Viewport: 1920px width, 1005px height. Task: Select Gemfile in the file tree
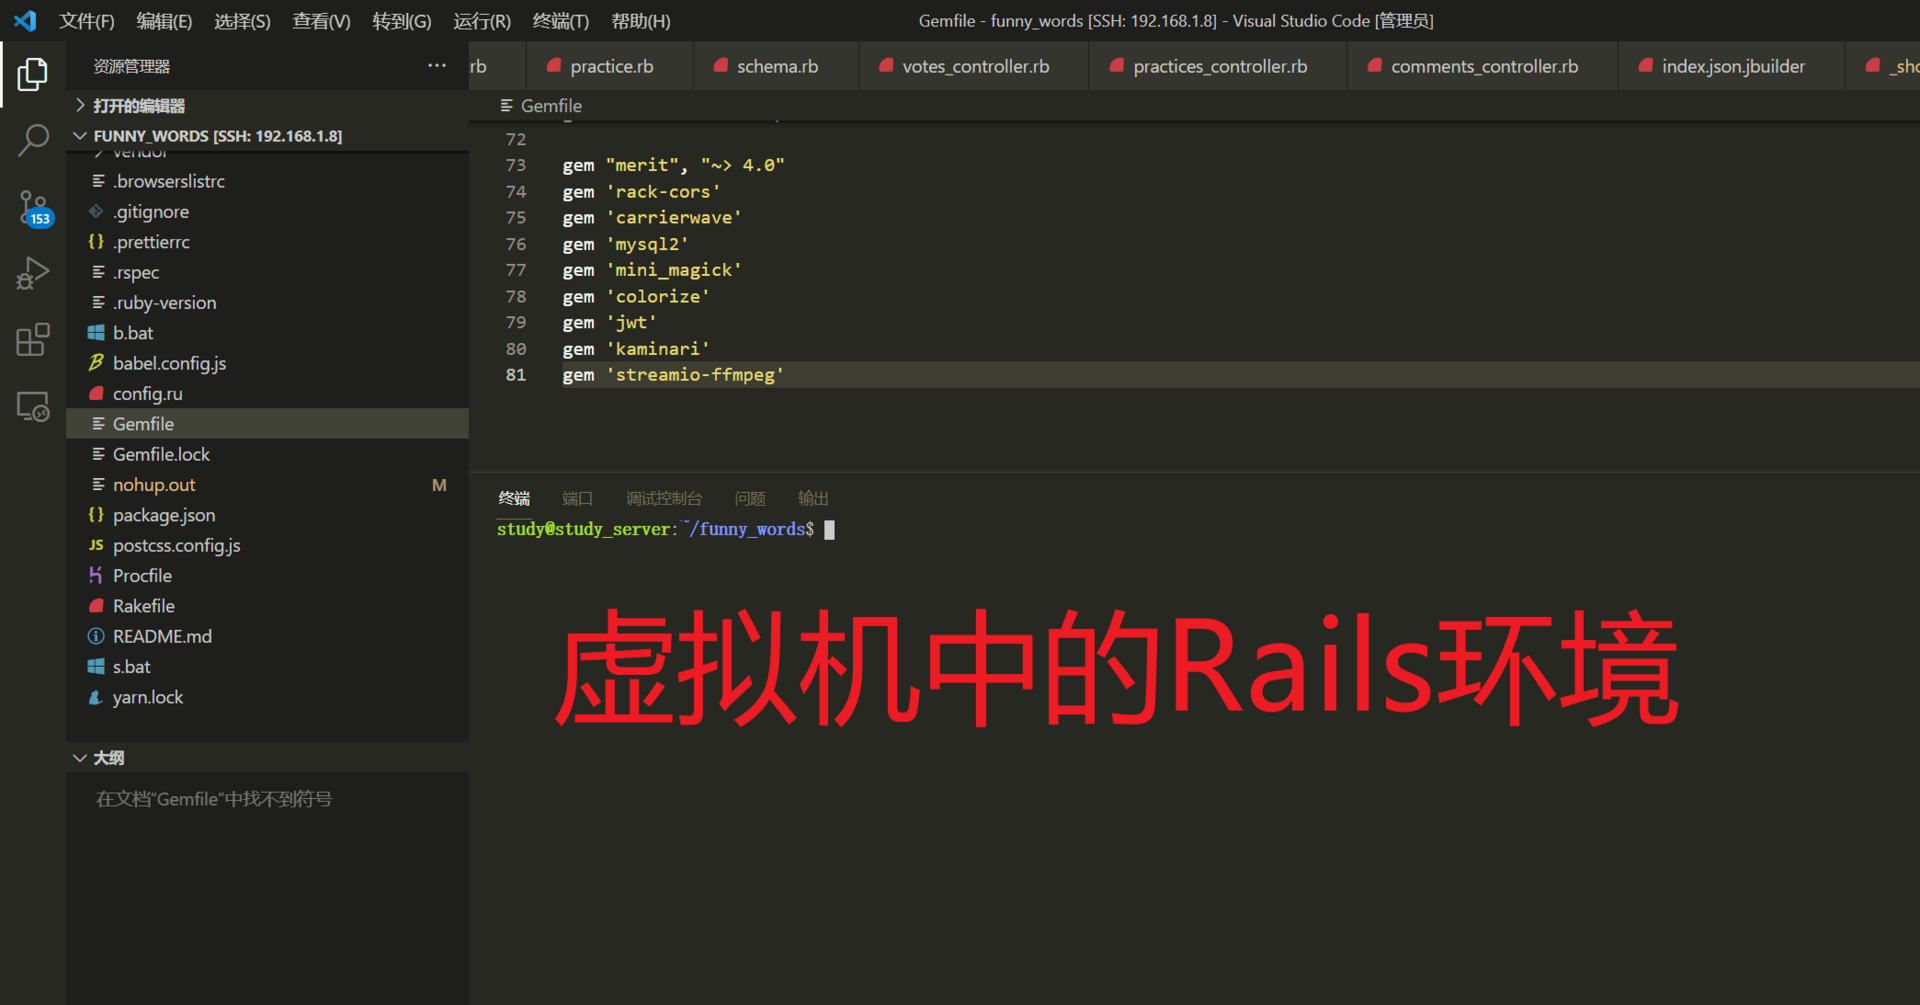coord(268,423)
